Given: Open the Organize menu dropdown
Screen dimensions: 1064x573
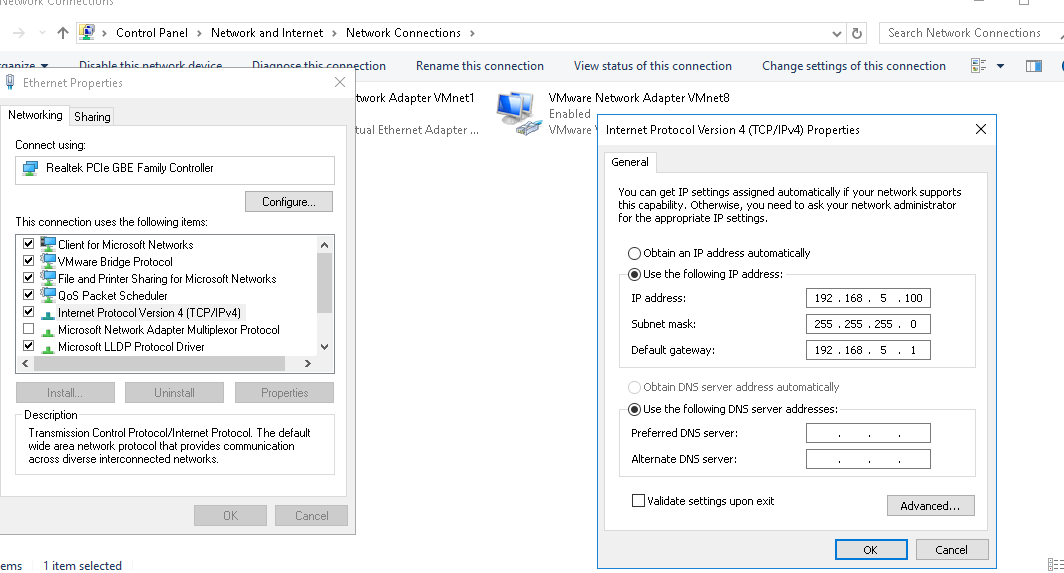Looking at the screenshot, I should pos(24,65).
